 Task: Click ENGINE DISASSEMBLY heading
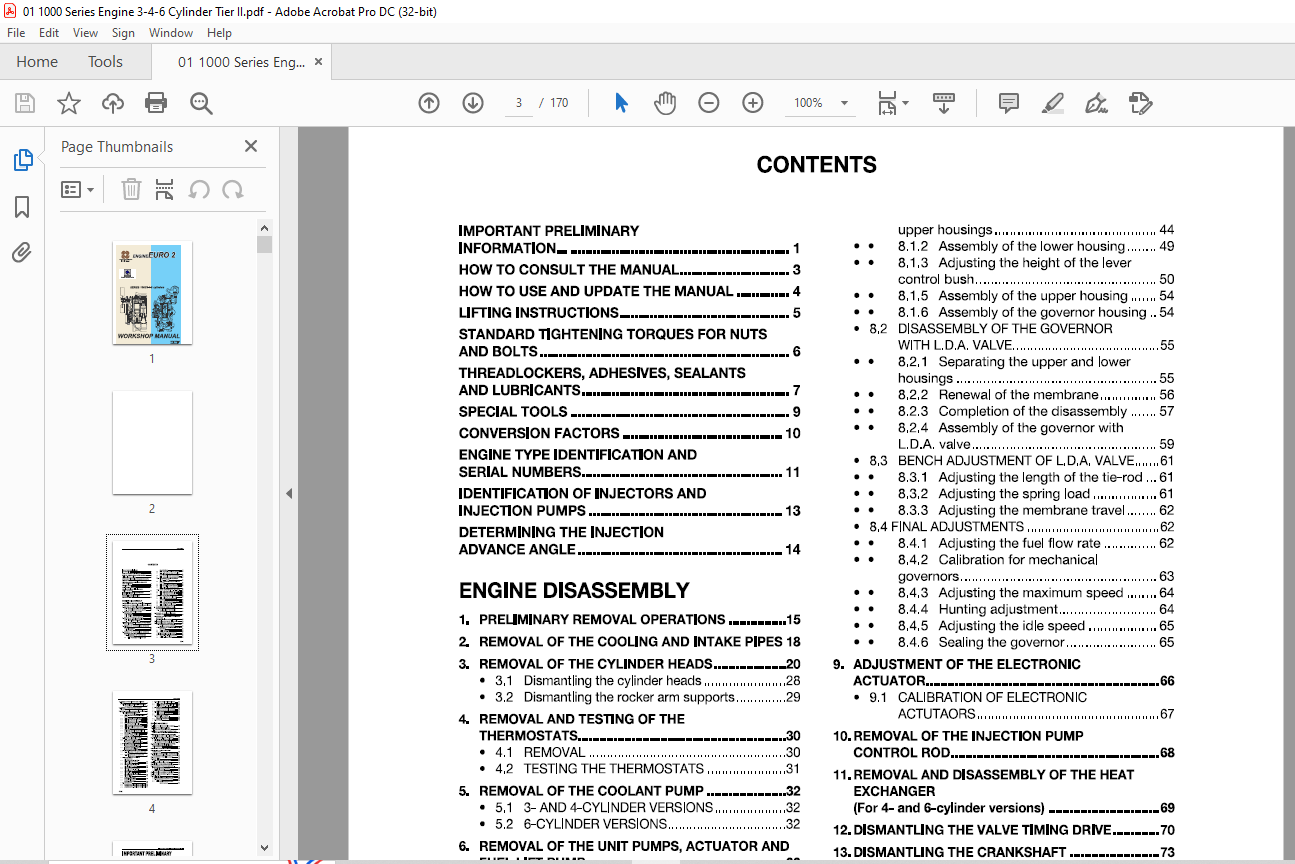click(x=574, y=590)
